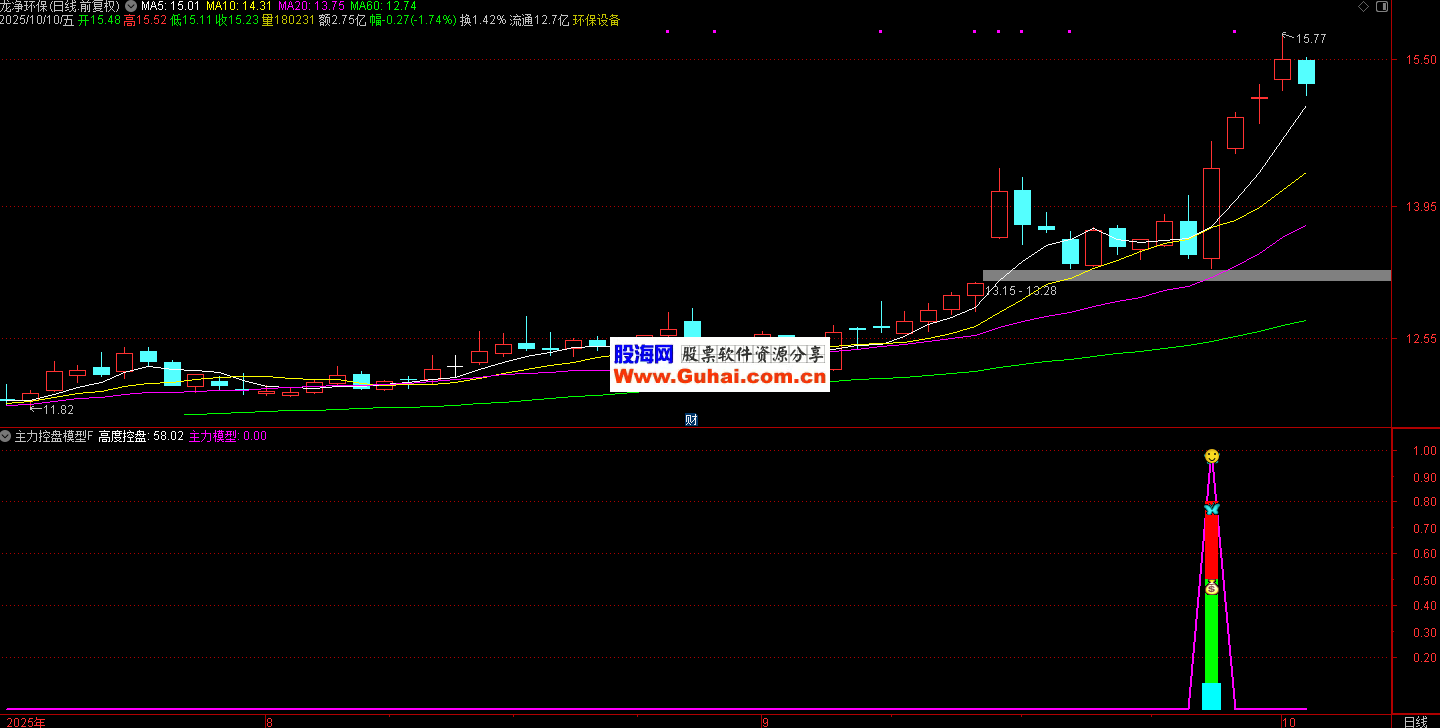Click the month 9 marker on time axis

pos(764,721)
